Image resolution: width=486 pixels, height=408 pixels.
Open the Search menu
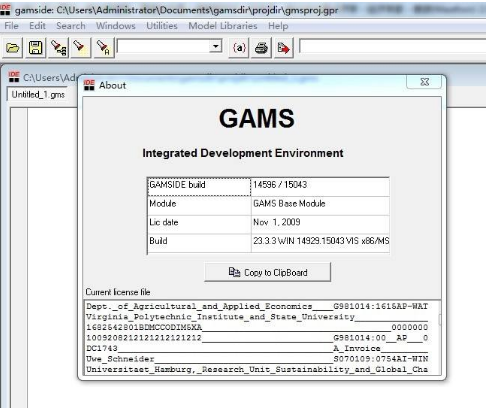coord(71,26)
